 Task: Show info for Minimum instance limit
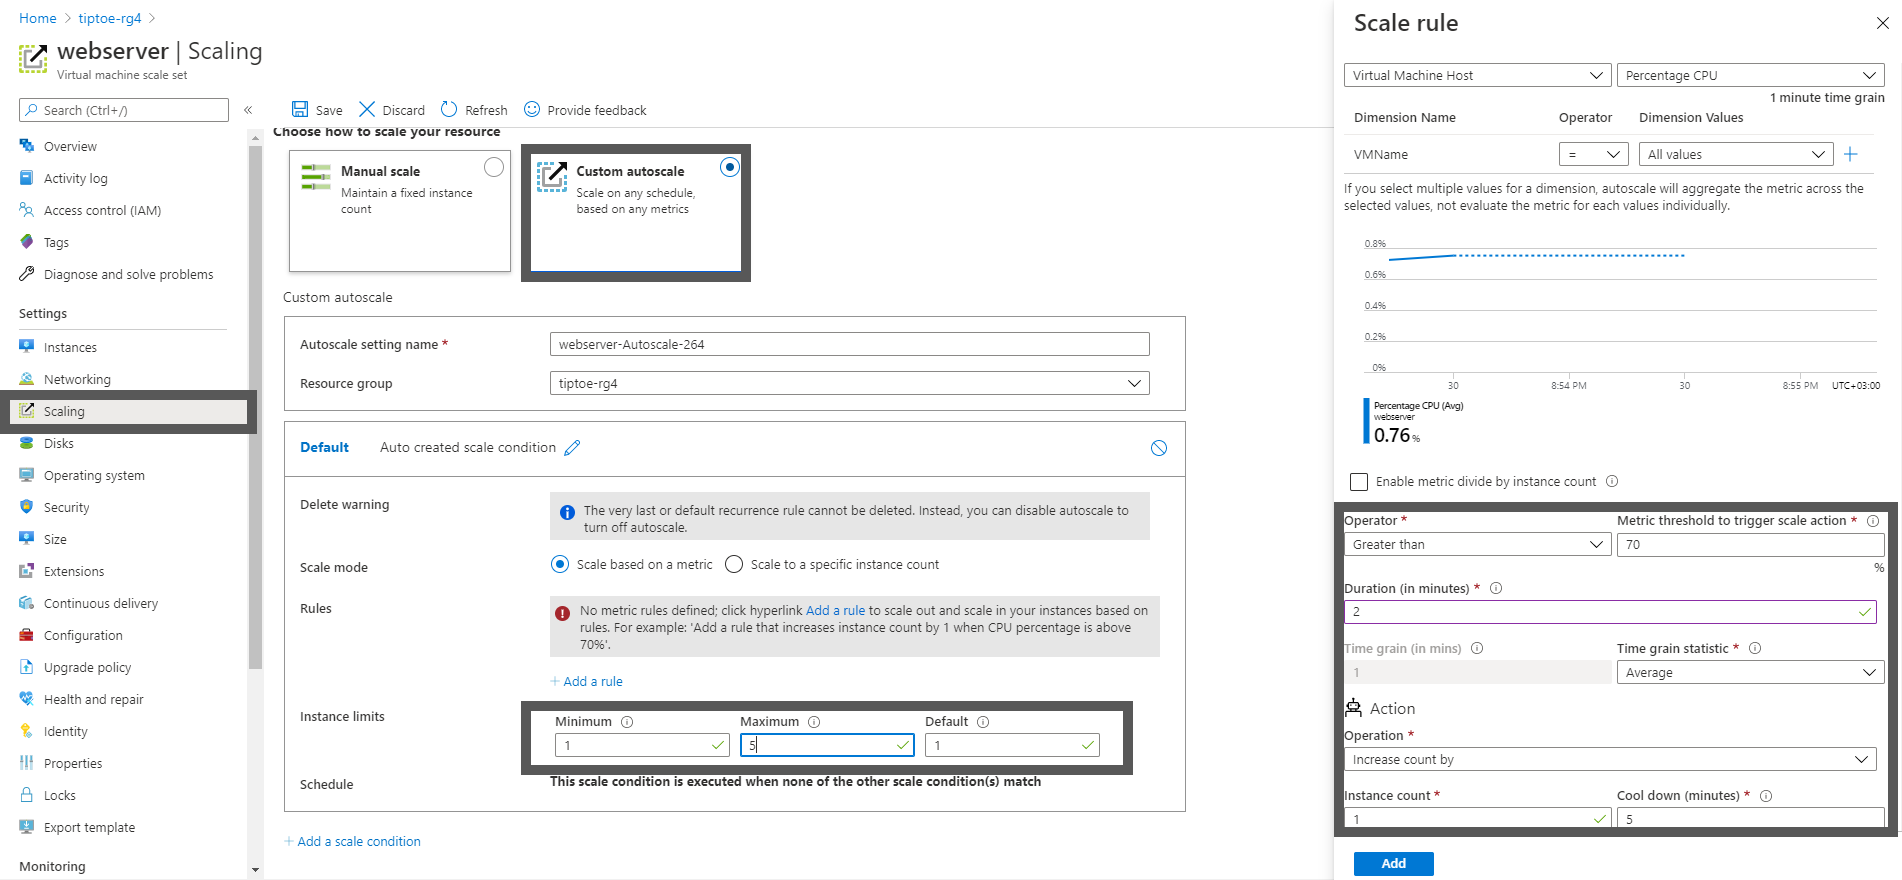point(627,722)
